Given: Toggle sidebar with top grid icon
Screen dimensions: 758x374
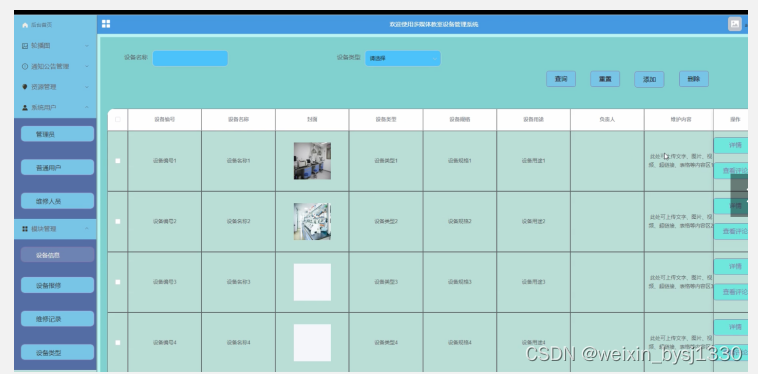Looking at the screenshot, I should pos(106,24).
